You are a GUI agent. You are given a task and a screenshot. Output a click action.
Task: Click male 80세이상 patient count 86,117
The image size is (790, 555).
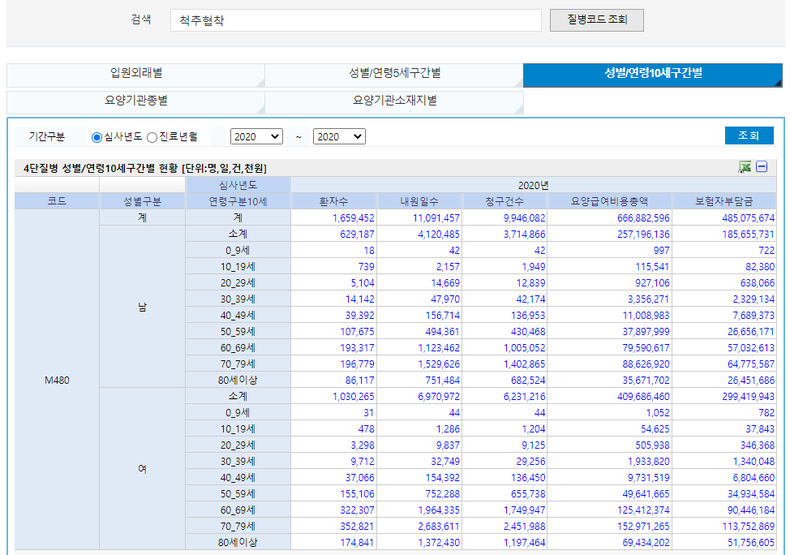pyautogui.click(x=360, y=380)
